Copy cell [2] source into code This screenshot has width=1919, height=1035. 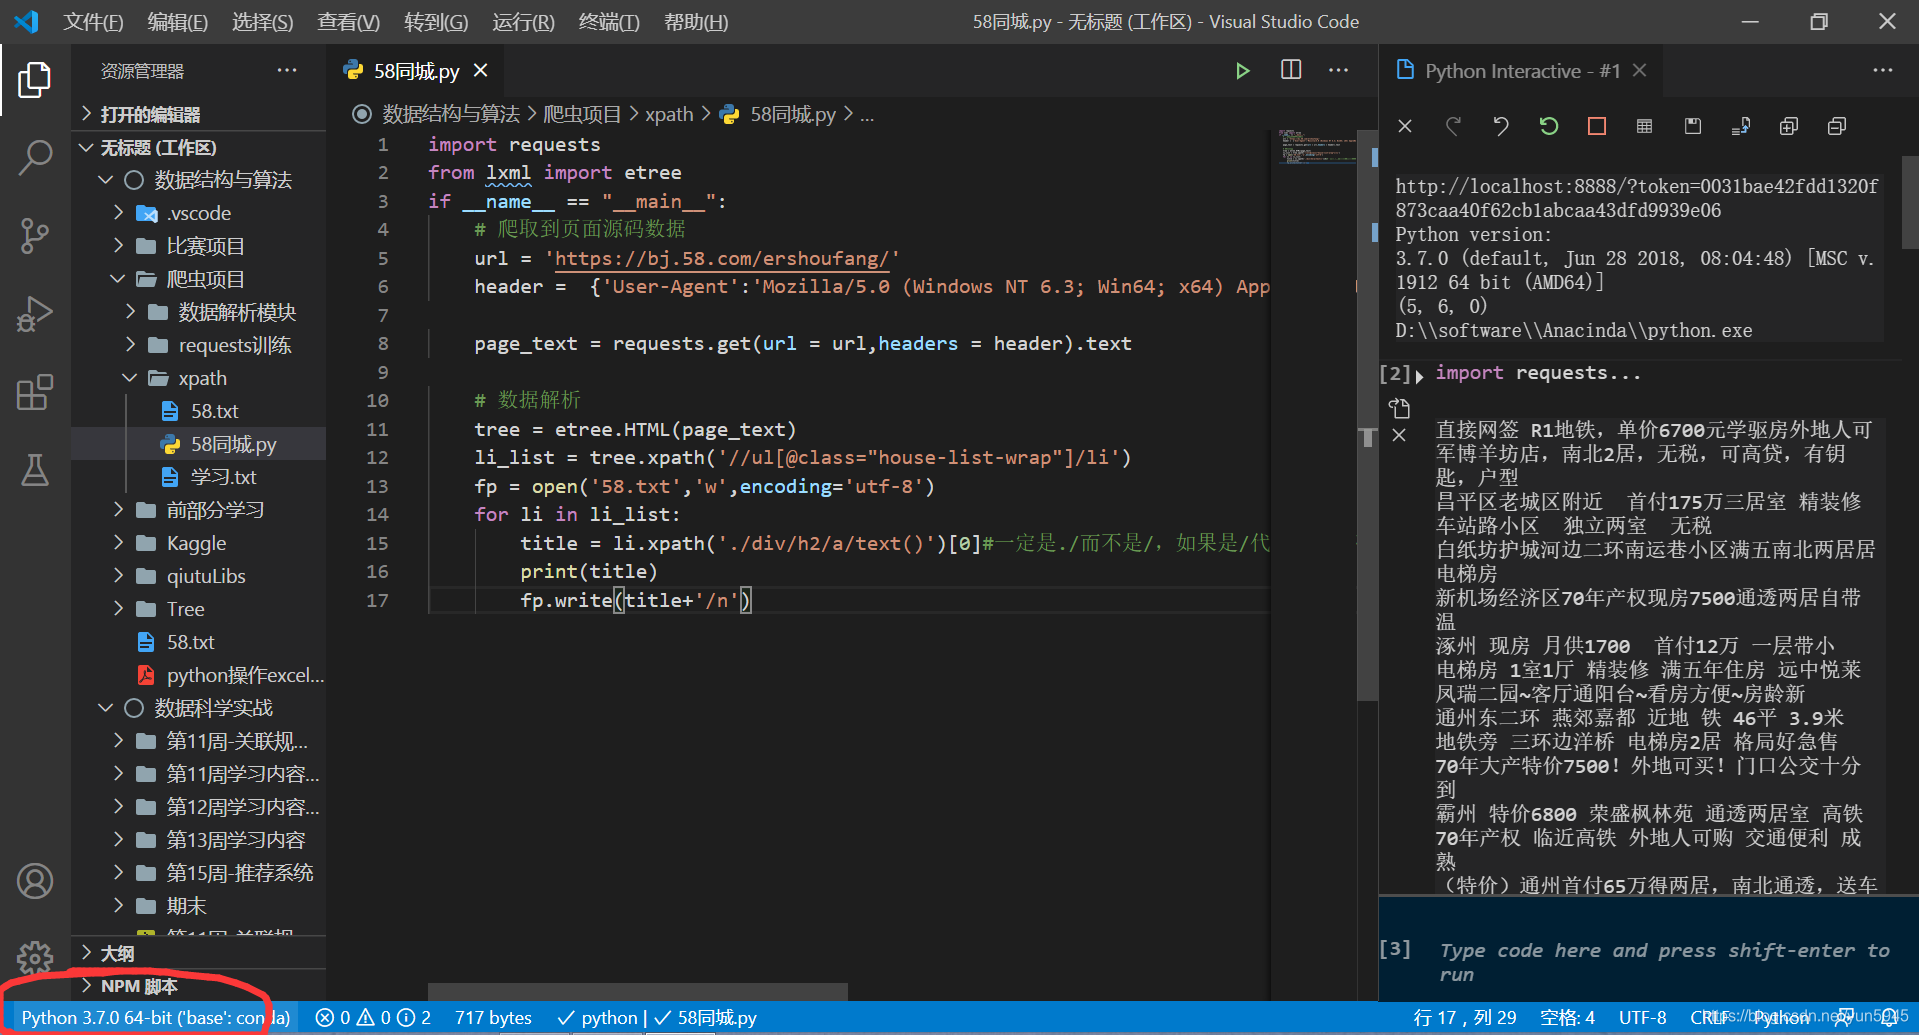click(1399, 408)
